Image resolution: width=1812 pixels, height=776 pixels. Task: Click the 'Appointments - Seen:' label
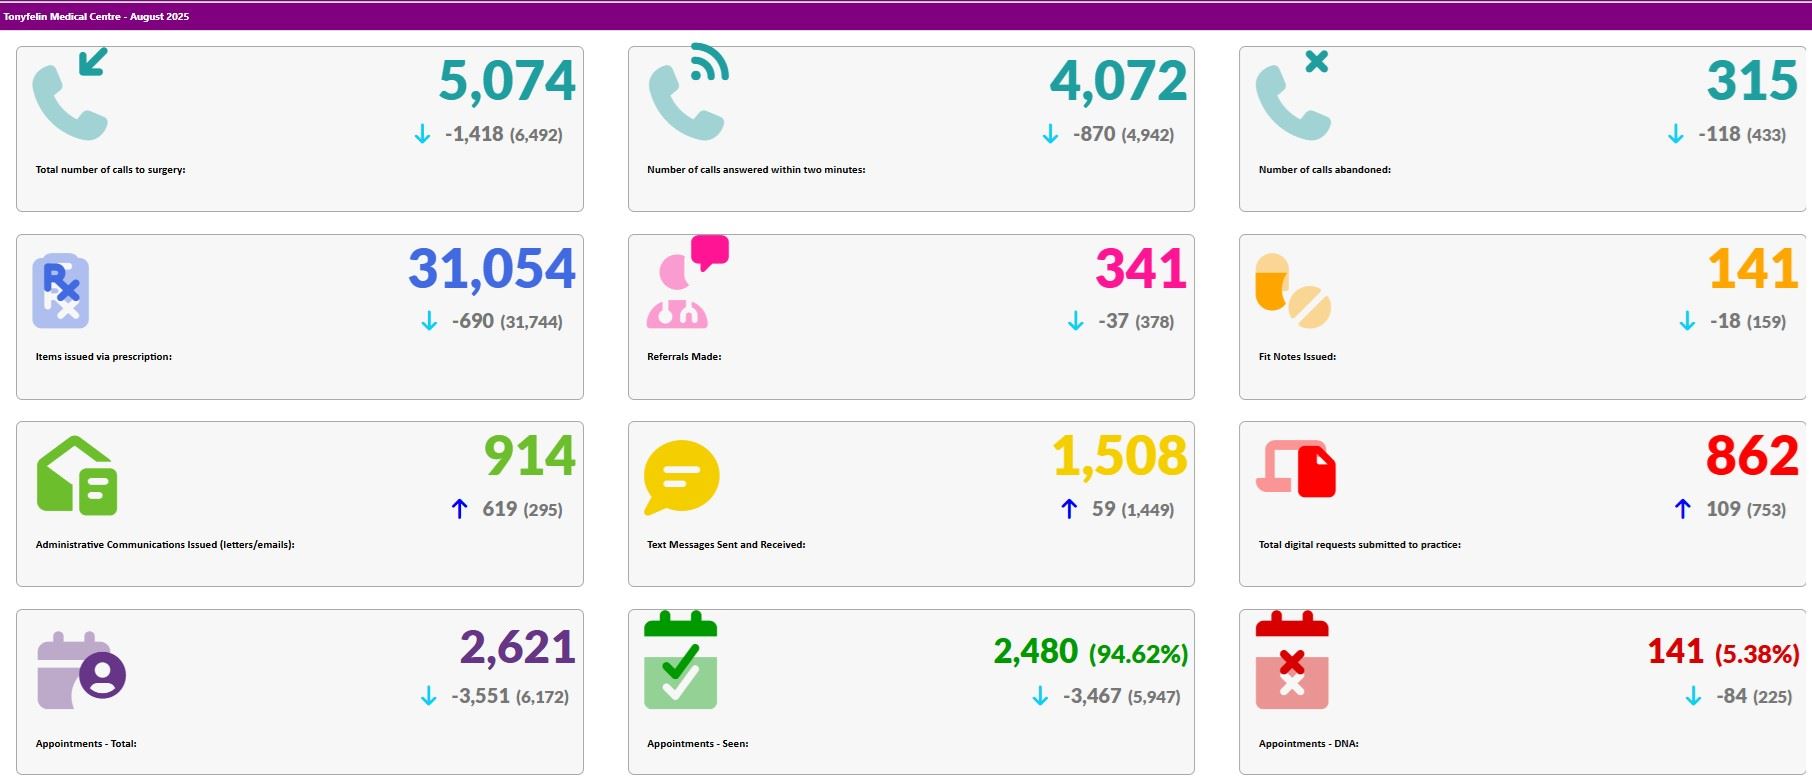coord(697,744)
